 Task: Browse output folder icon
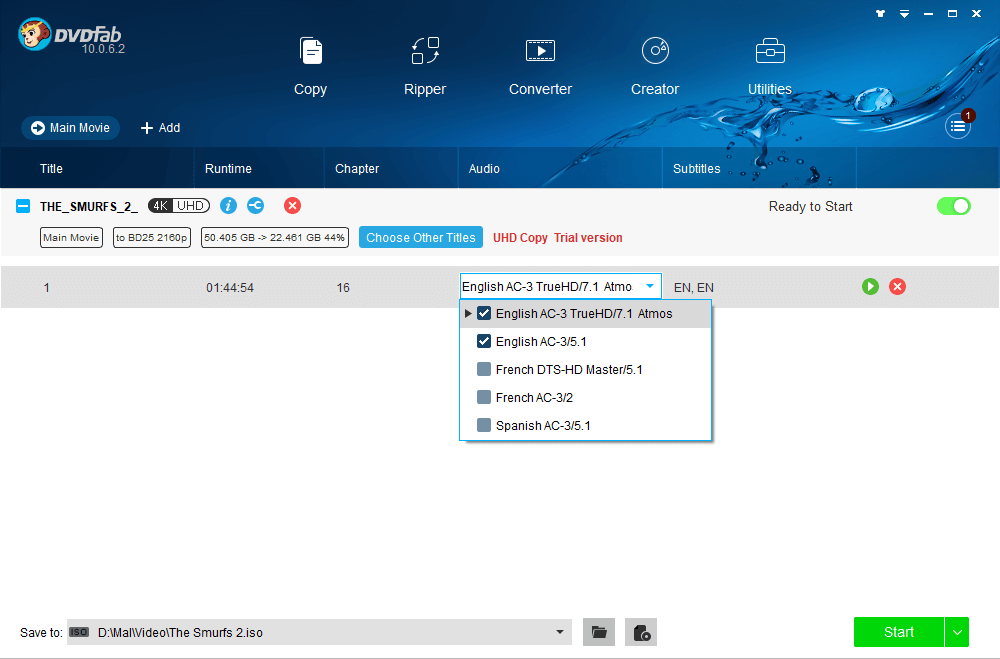click(x=599, y=632)
